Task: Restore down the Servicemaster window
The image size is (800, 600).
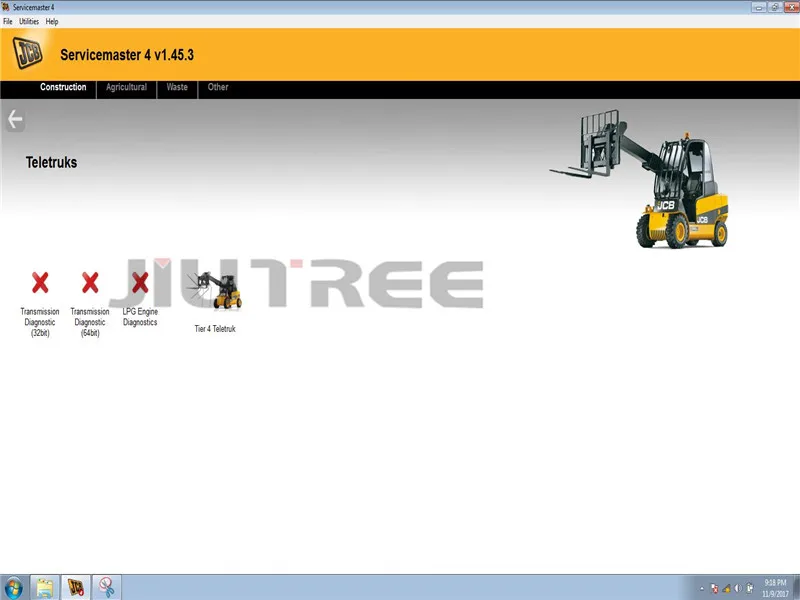Action: (774, 7)
